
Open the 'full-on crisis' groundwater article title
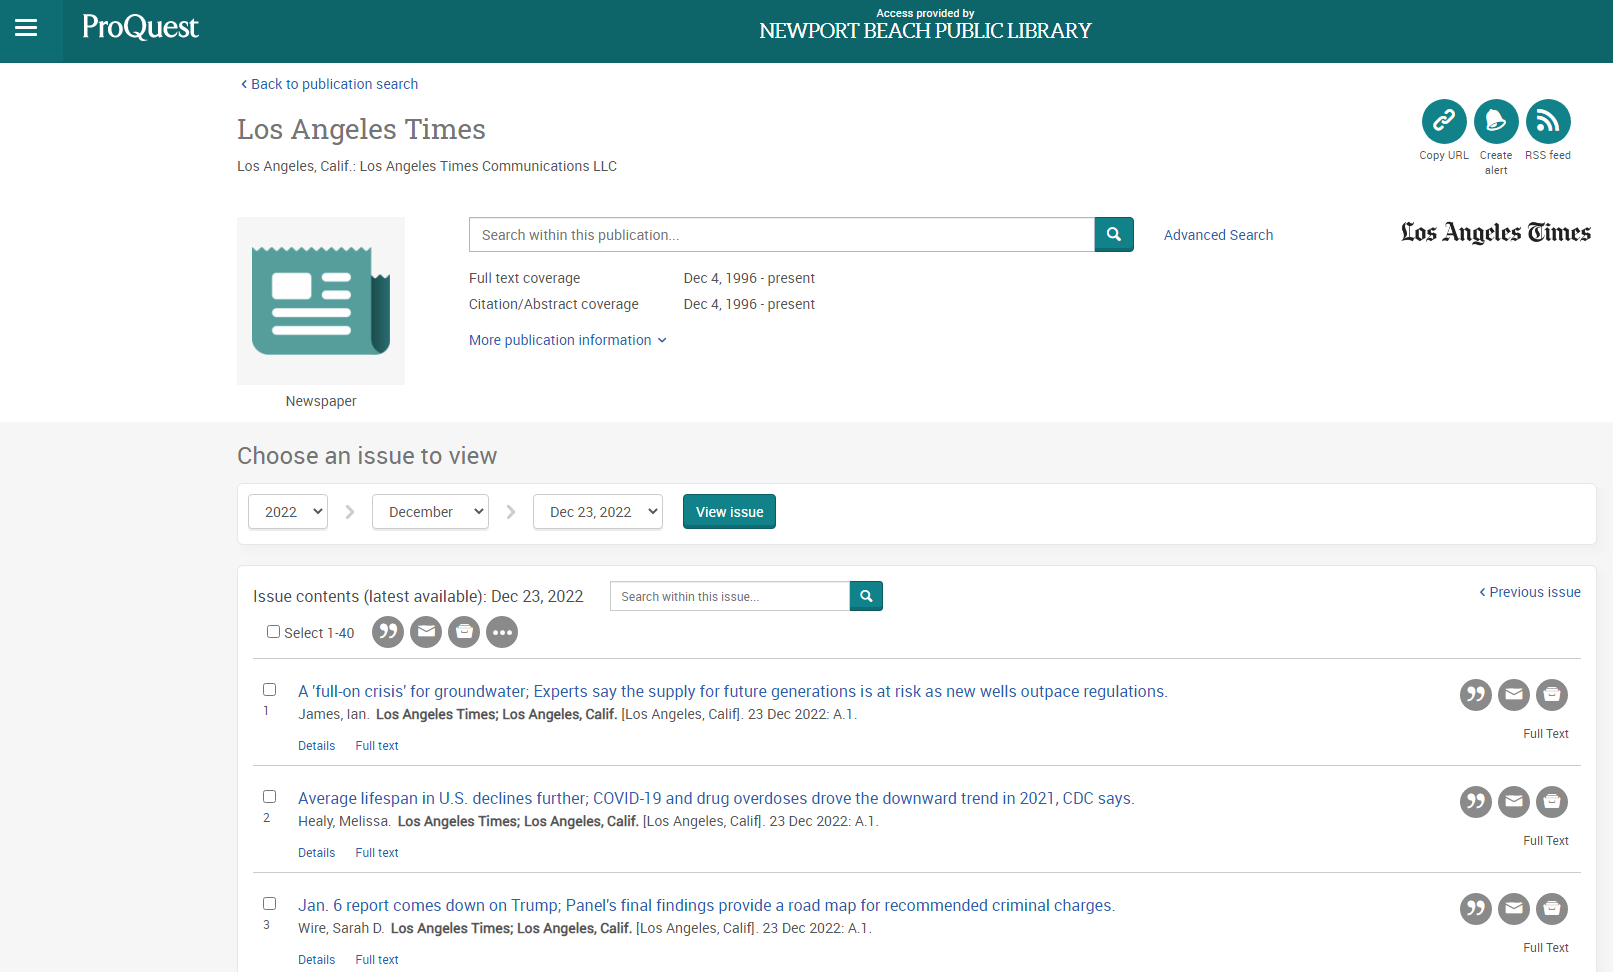coord(733,691)
